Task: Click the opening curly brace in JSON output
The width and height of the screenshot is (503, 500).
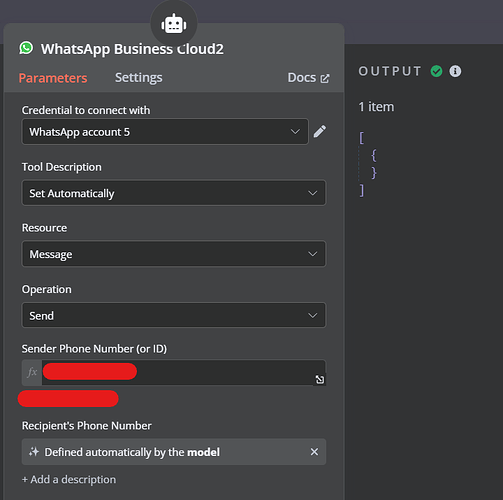Action: (x=374, y=155)
